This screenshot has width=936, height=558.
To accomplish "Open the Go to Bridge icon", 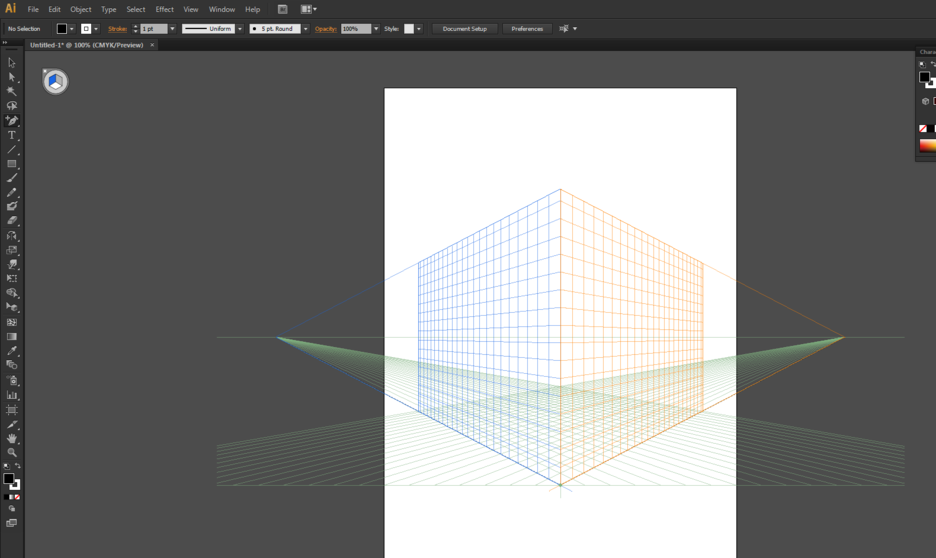I will click(282, 9).
